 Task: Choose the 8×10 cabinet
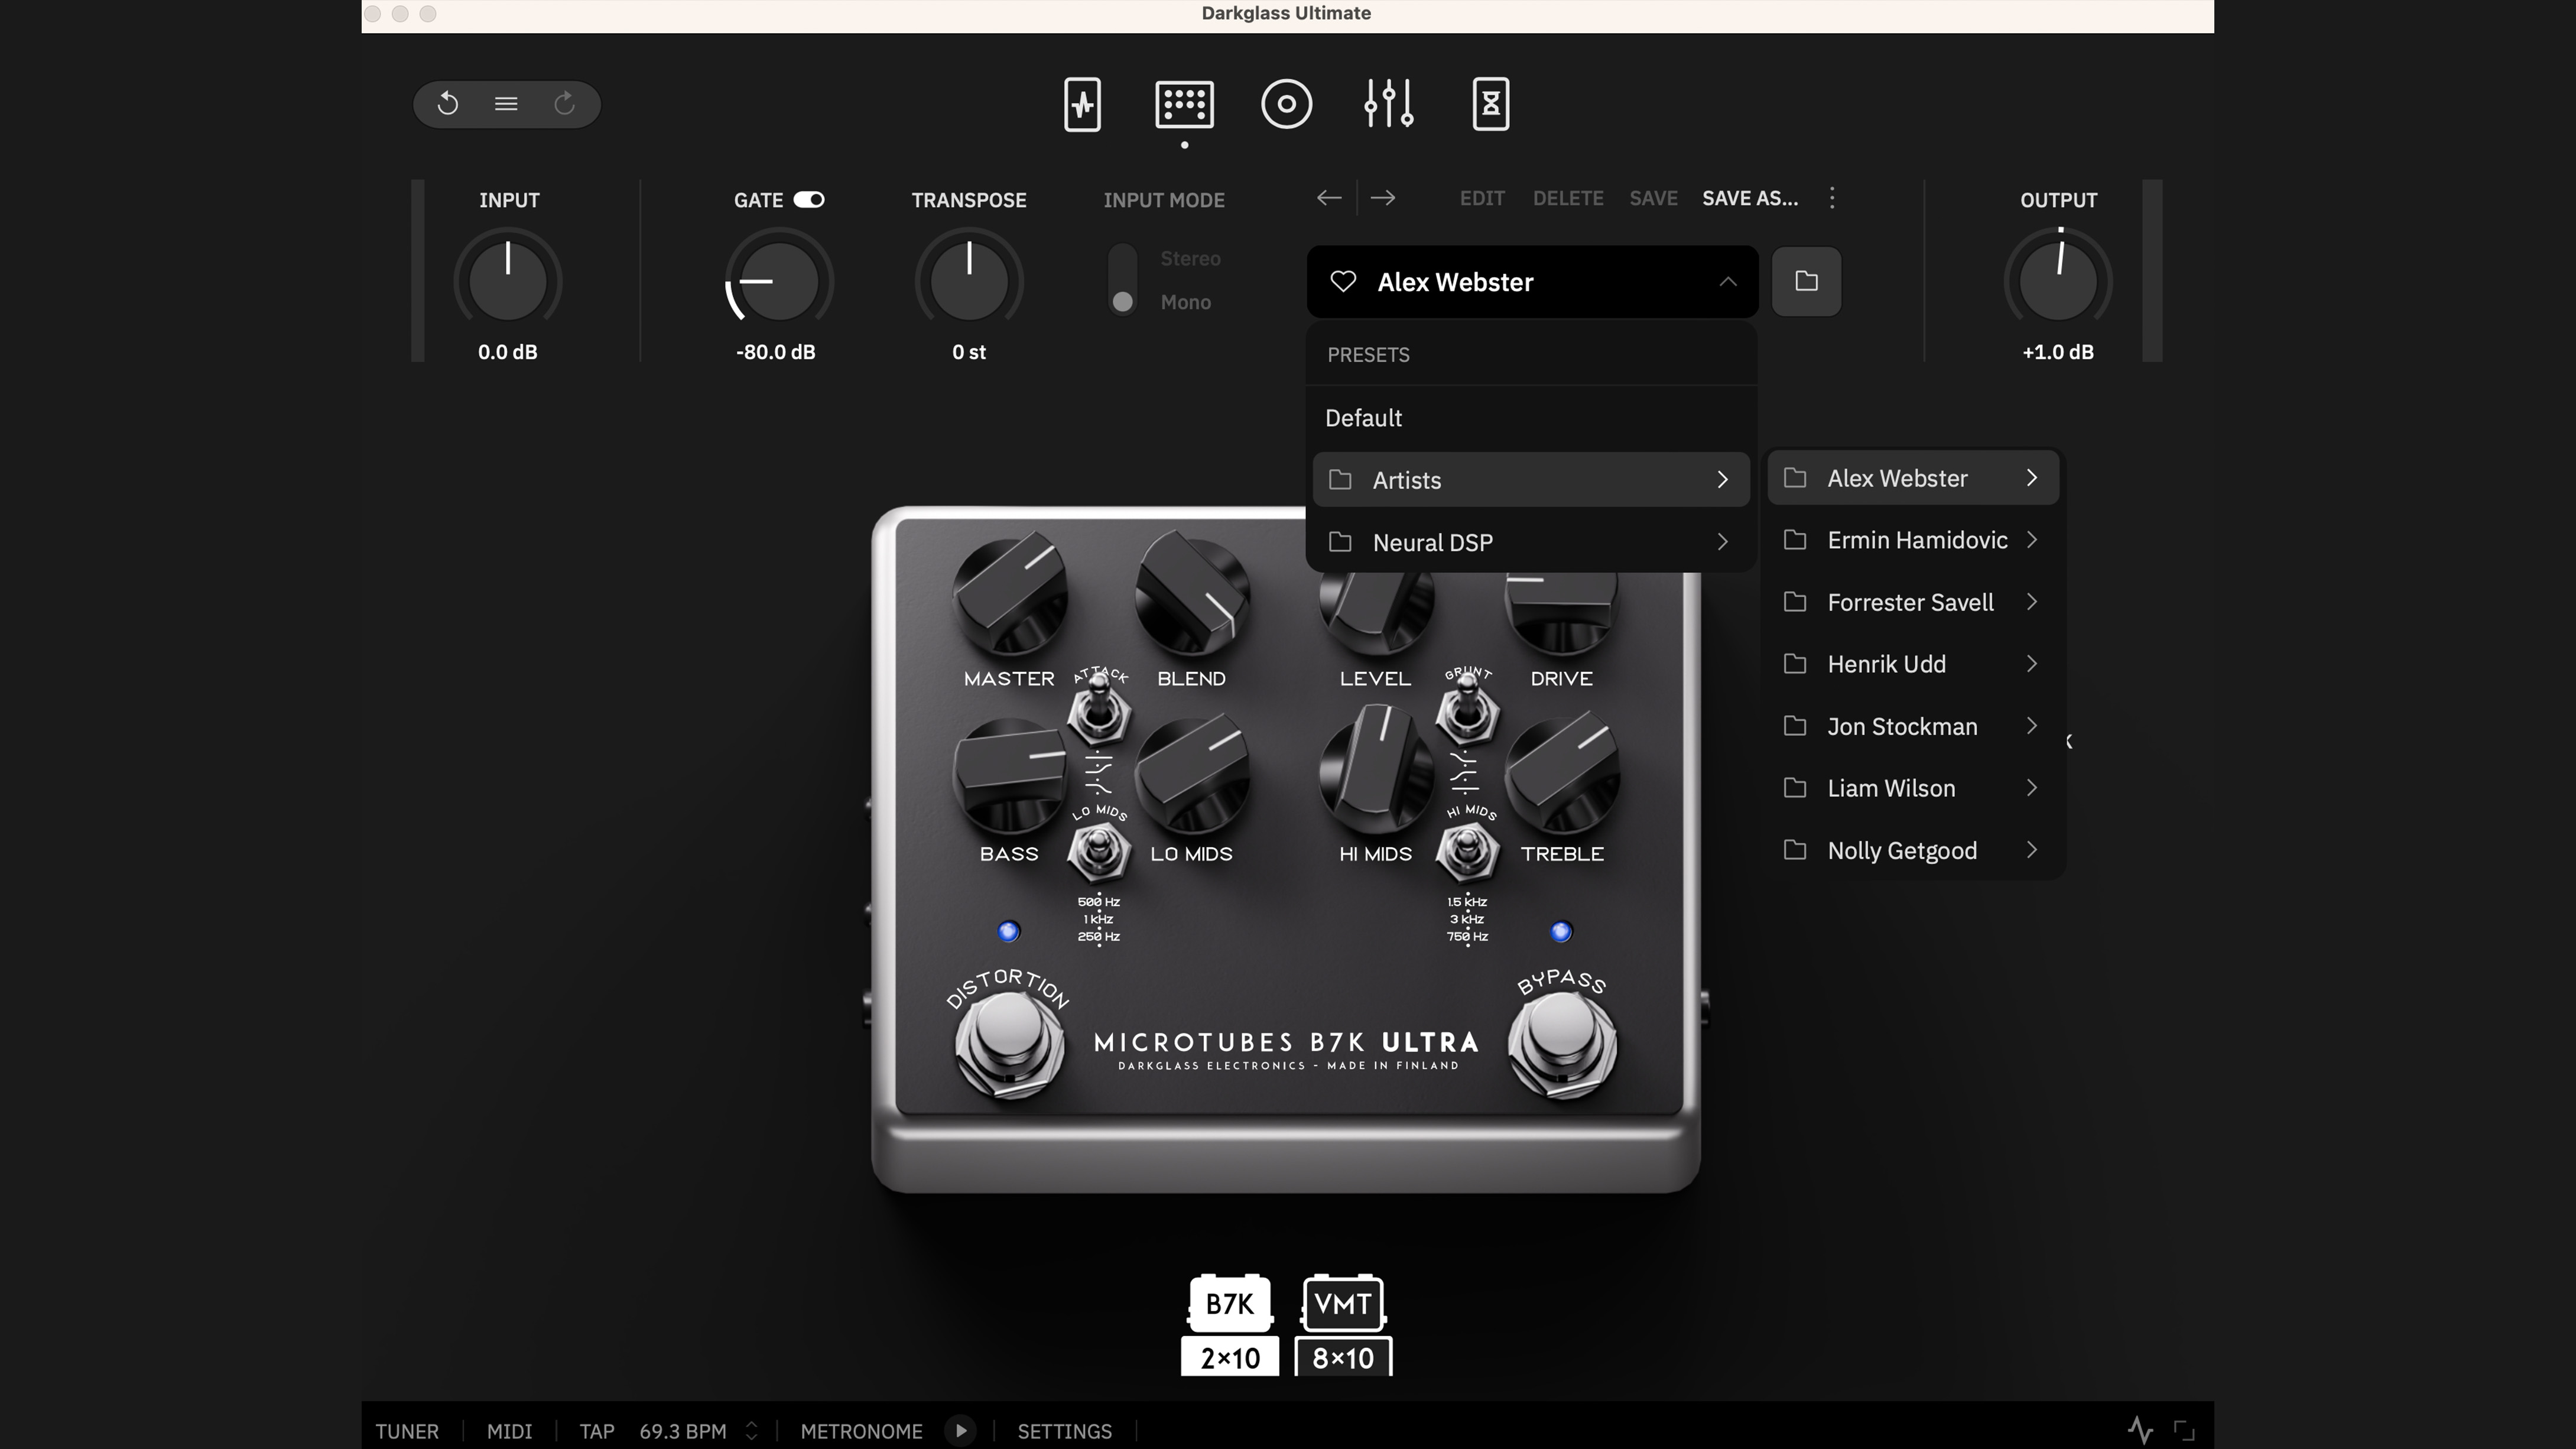point(1342,1357)
